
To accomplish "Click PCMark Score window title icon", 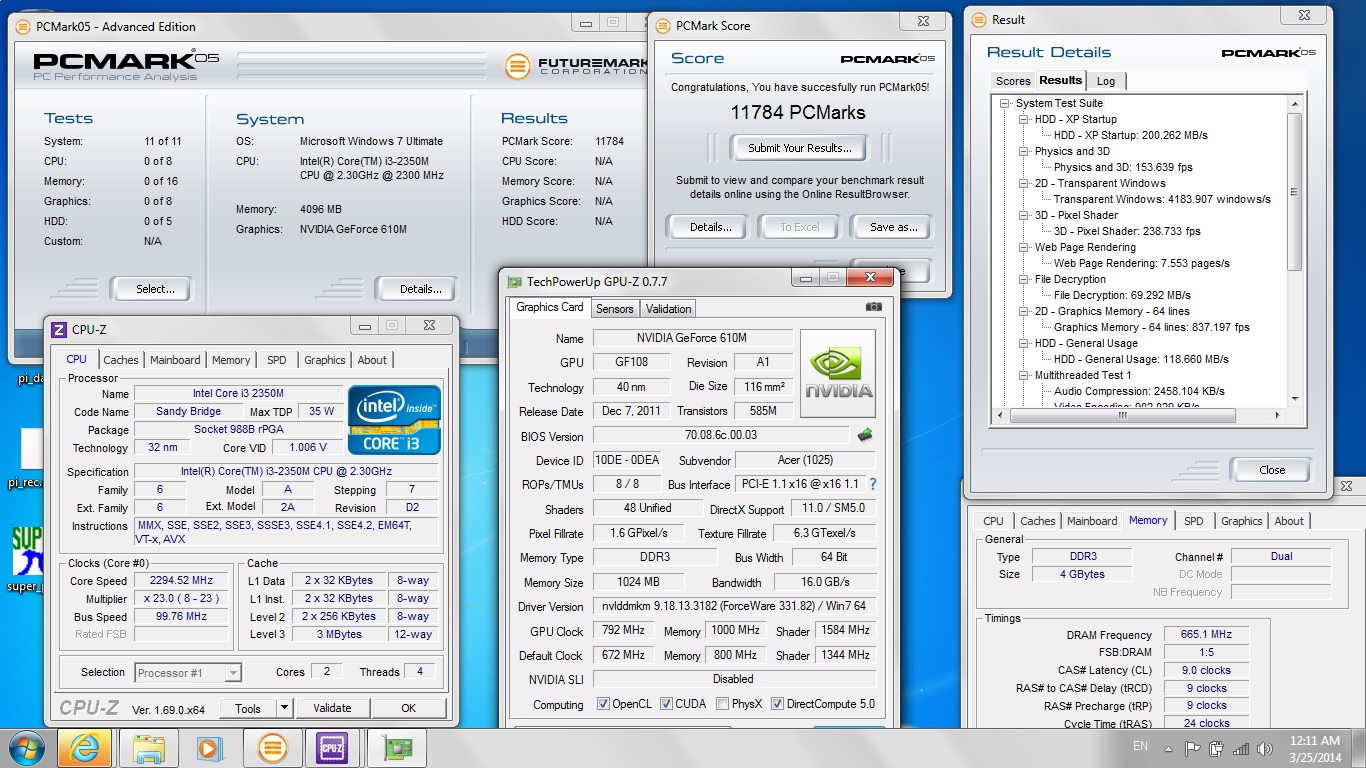I will pos(663,26).
